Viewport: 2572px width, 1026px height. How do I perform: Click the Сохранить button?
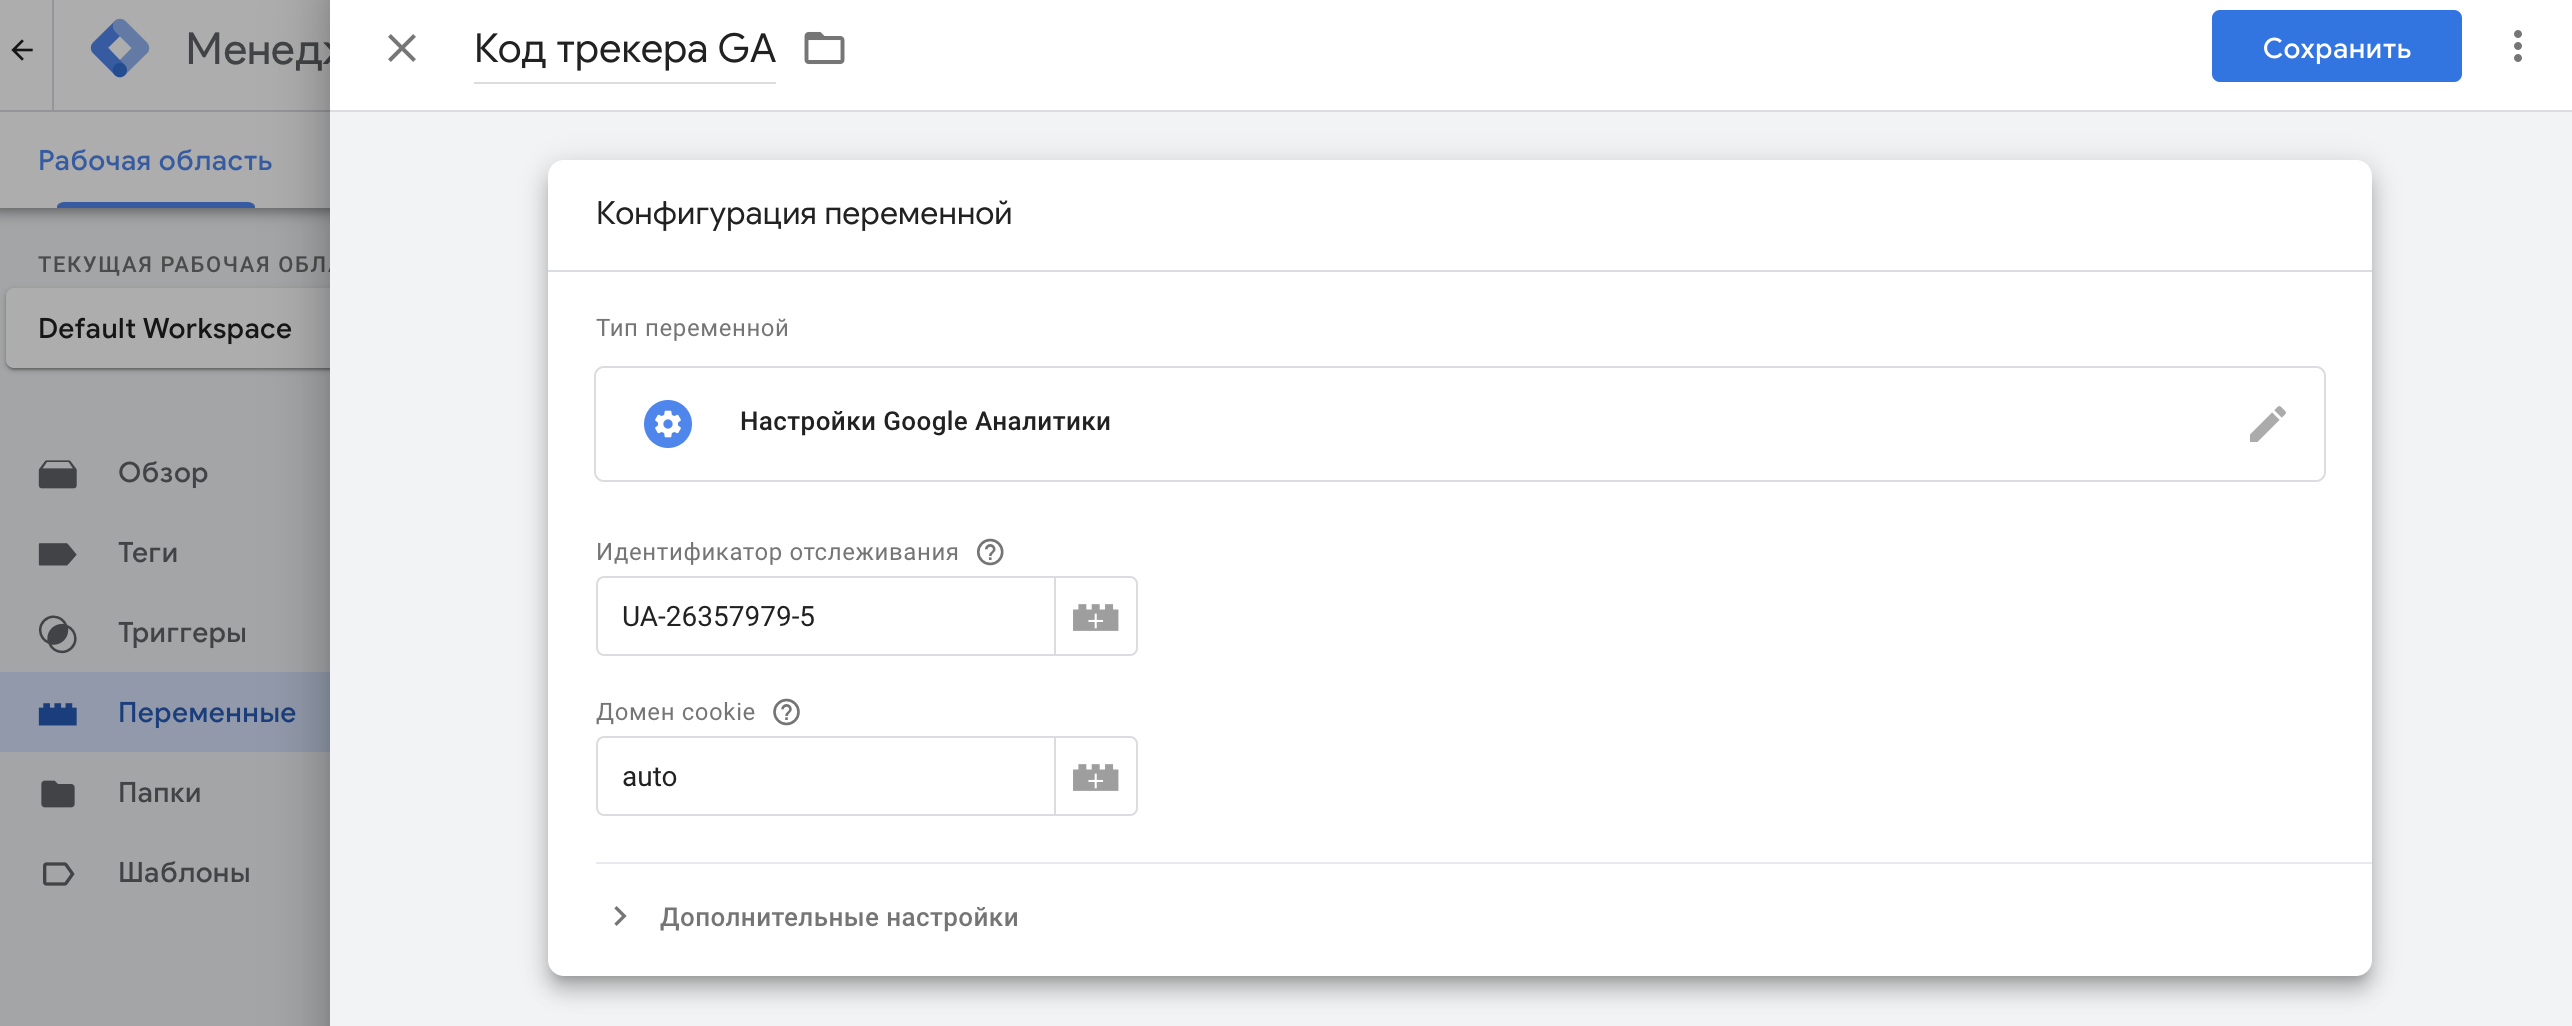pos(2336,47)
